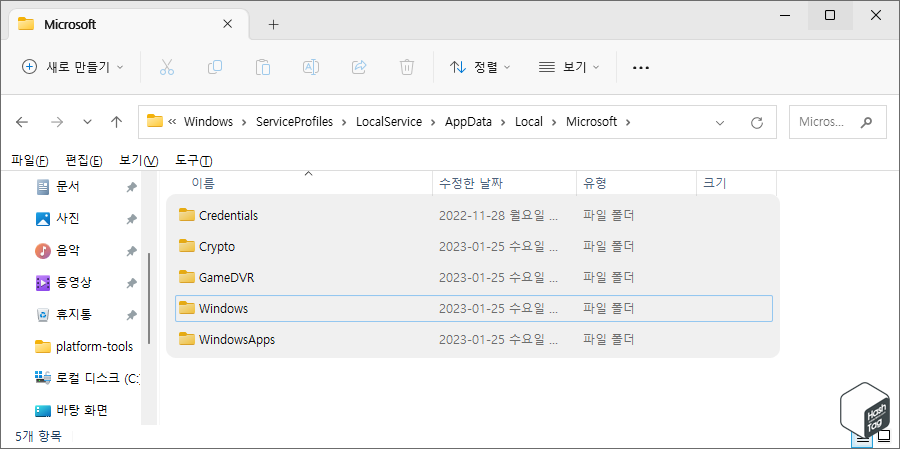900x449 pixels.
Task: Unpin 사진 using its pin icon
Action: coord(131,219)
